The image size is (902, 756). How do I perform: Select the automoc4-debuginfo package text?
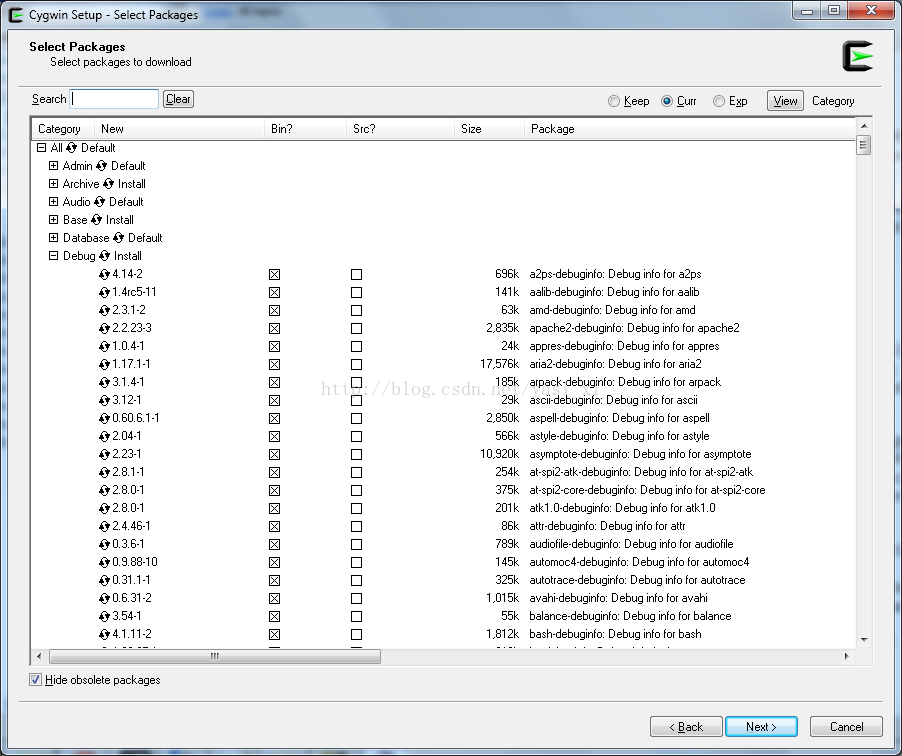(x=639, y=562)
